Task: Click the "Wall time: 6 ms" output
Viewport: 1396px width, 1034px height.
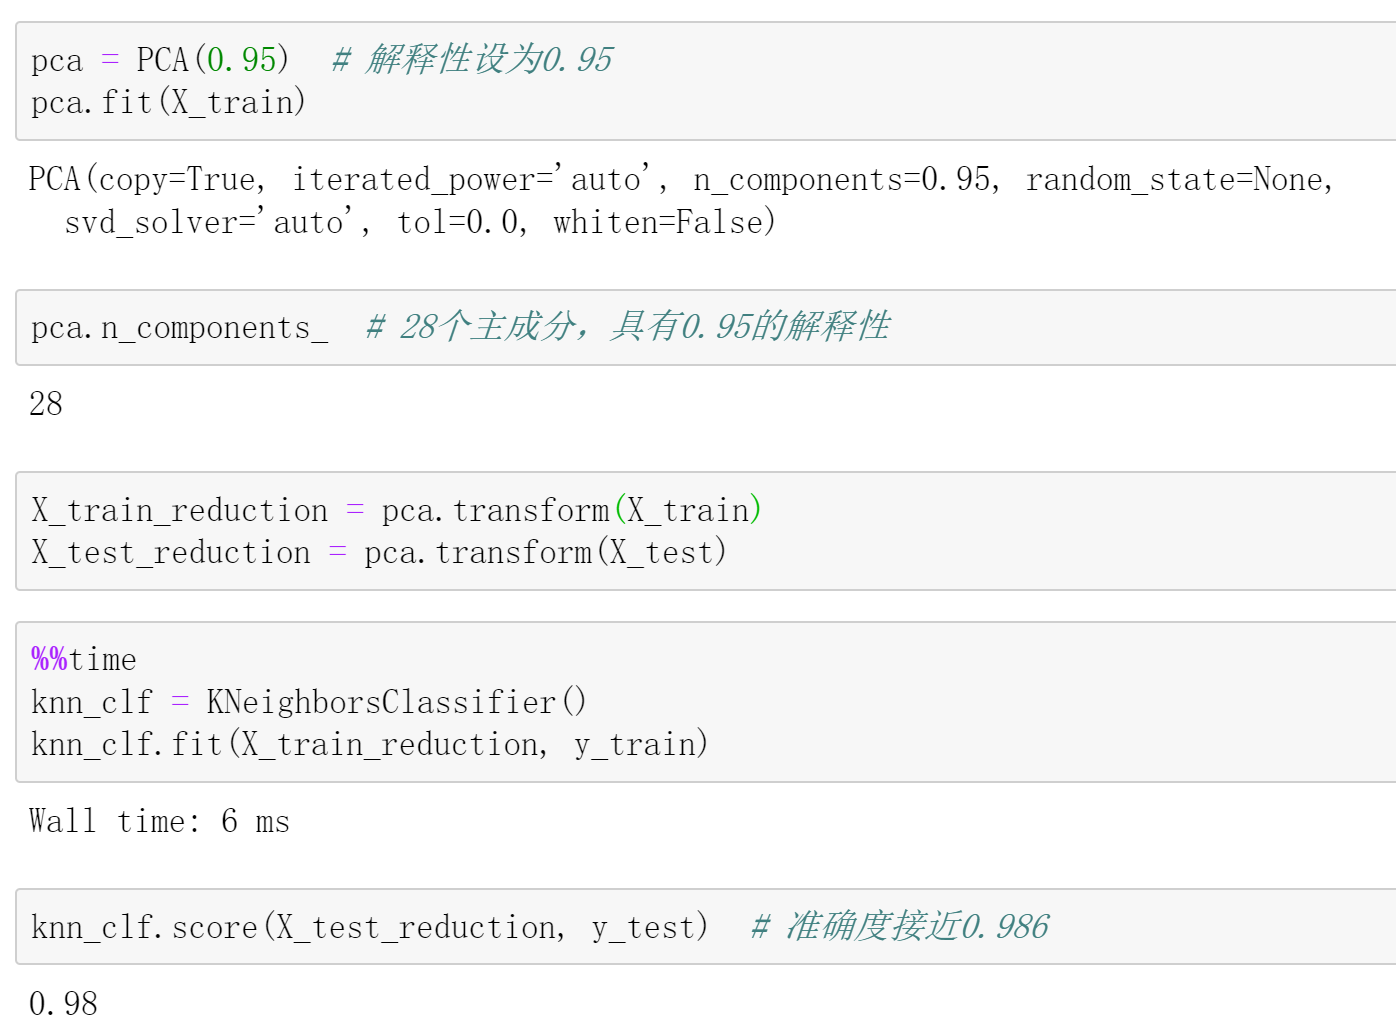Action: point(159,822)
